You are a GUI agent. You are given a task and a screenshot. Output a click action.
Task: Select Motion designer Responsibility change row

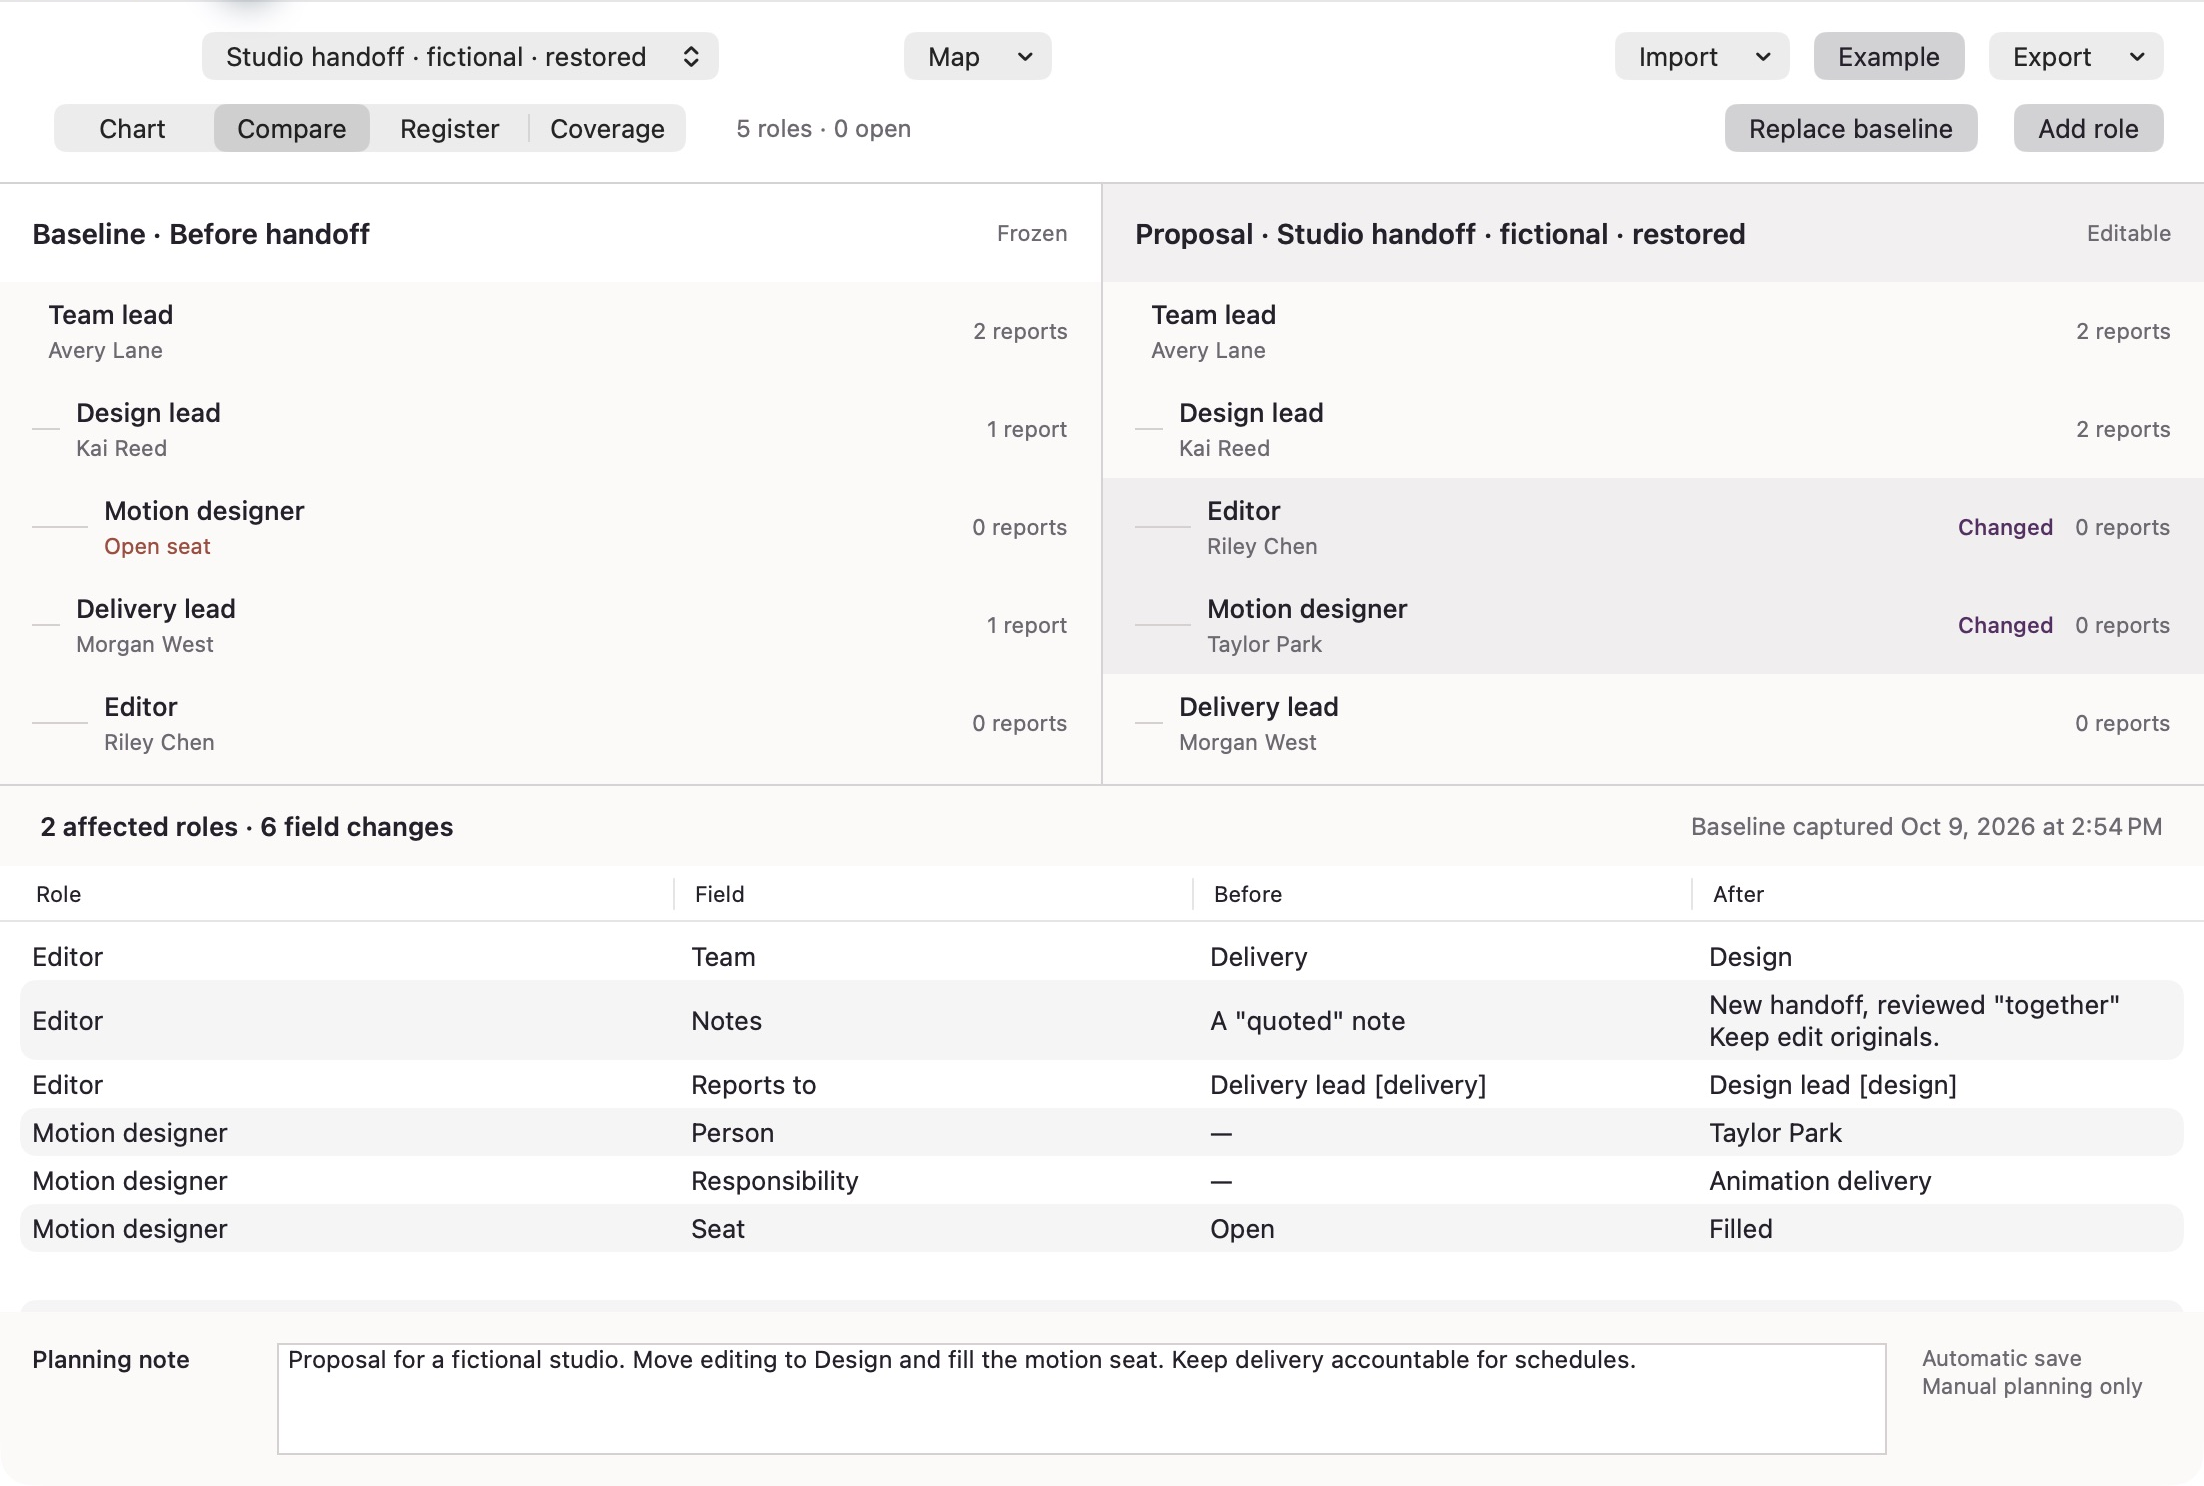click(x=1102, y=1181)
